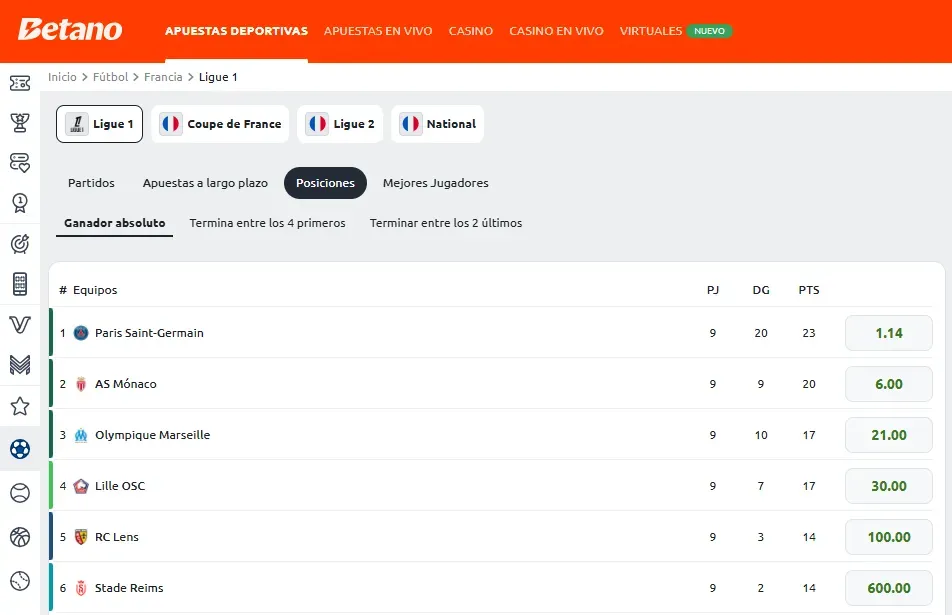Choose the Ligue 2 competition button

pyautogui.click(x=341, y=124)
